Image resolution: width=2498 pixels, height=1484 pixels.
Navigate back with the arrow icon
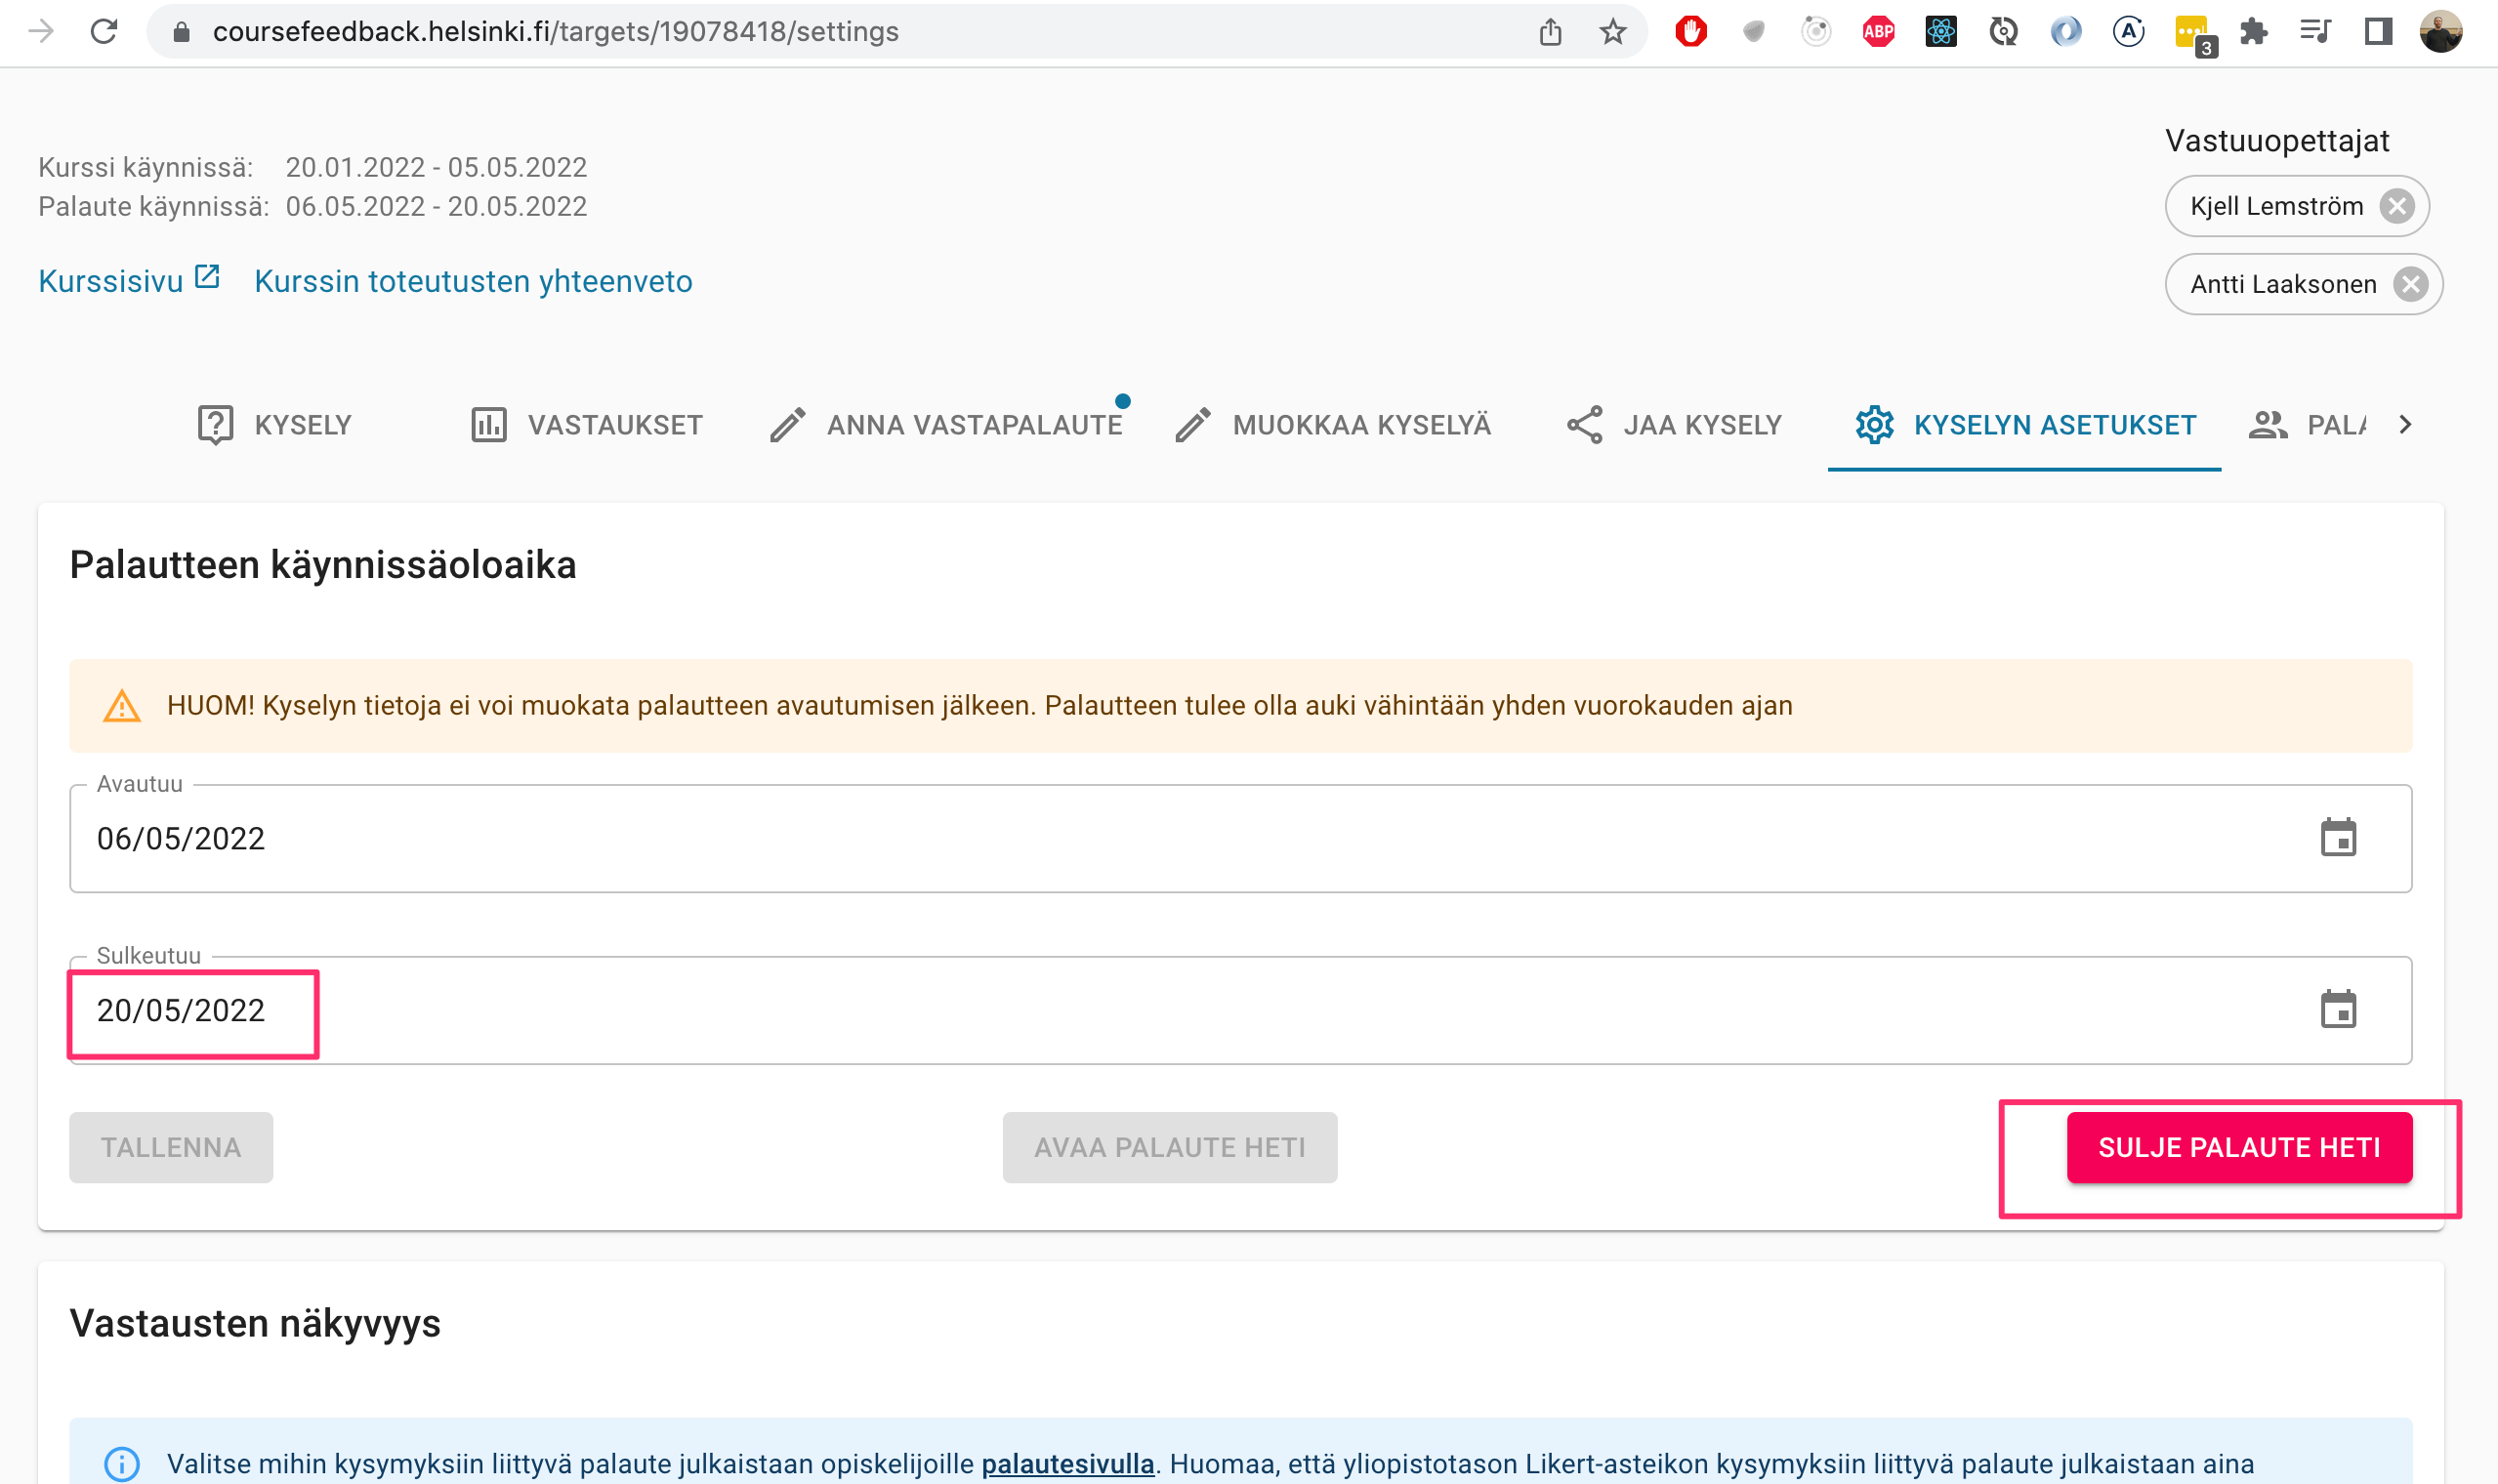39,31
